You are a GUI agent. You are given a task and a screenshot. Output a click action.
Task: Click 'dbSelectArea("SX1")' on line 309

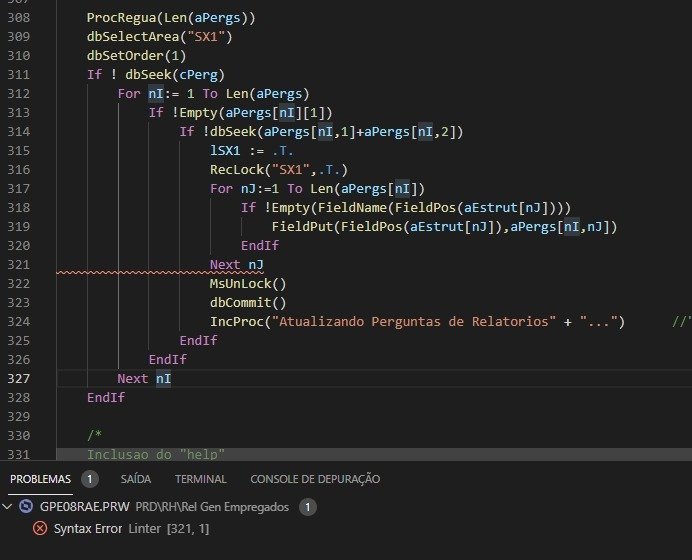159,37
